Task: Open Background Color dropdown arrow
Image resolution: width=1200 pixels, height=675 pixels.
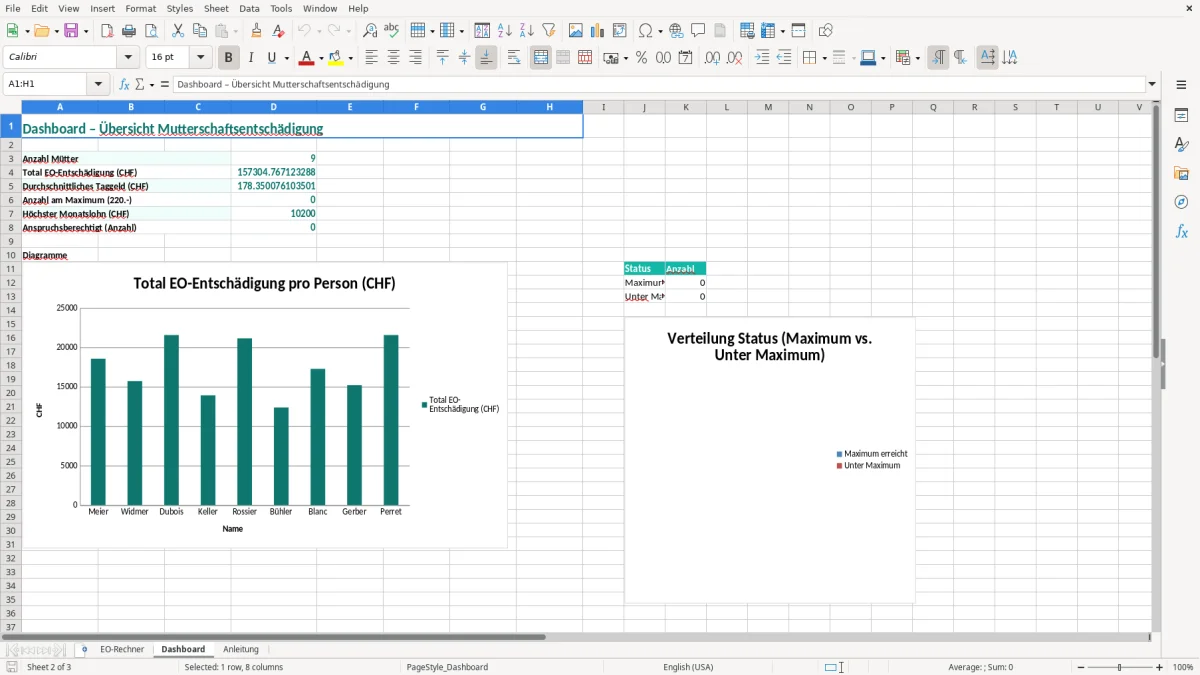Action: tap(350, 58)
